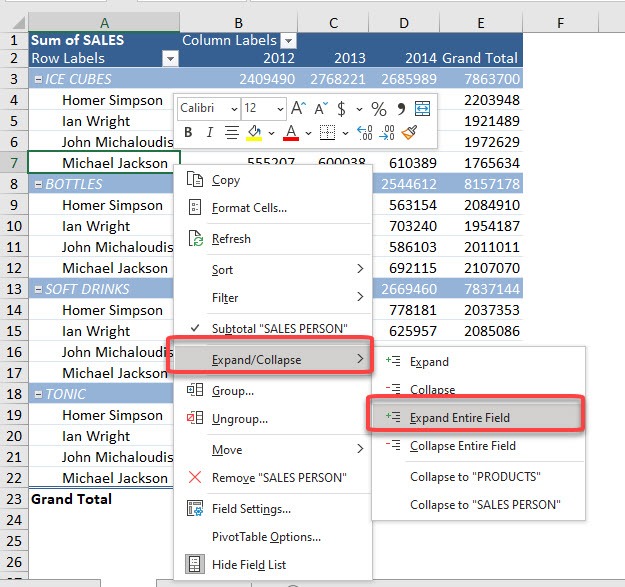Click the Decrease Font Size icon
Viewport: 625px width, 587px height.
click(321, 108)
